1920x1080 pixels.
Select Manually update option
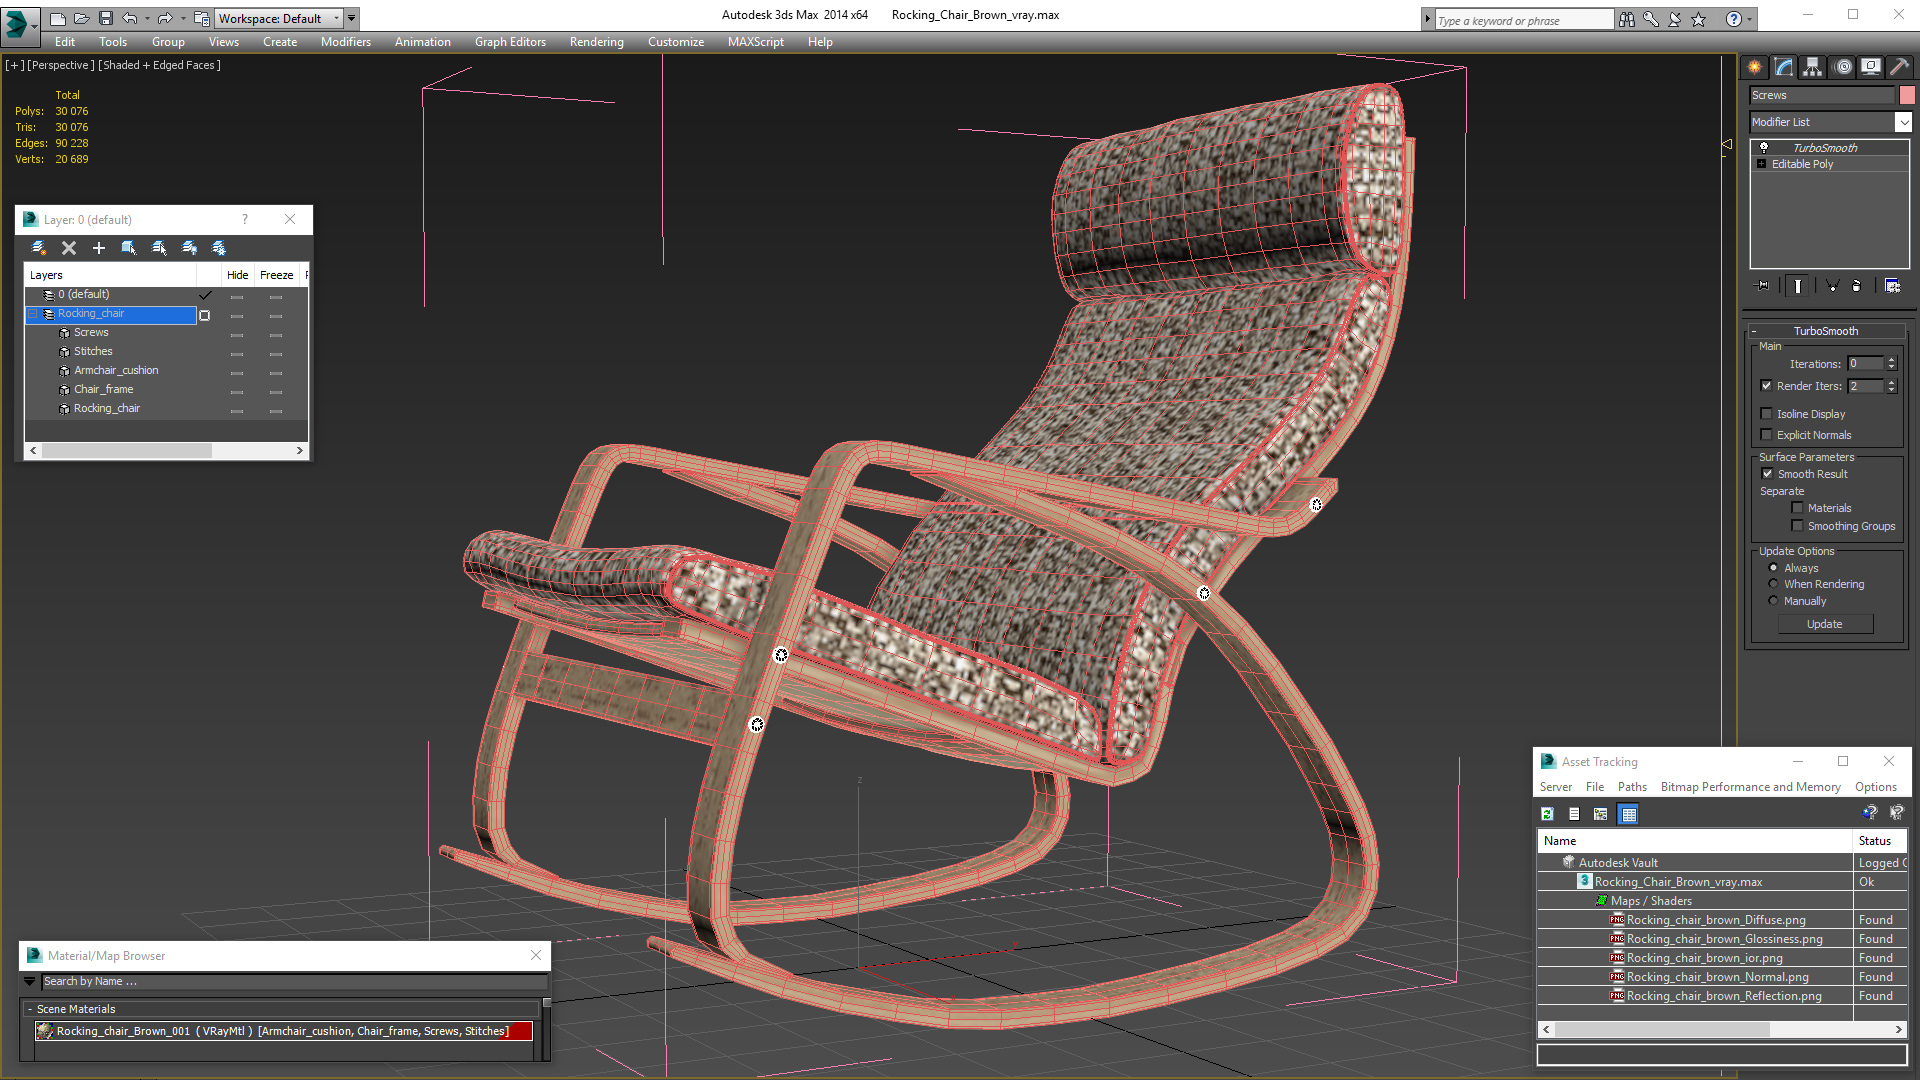coord(1774,601)
